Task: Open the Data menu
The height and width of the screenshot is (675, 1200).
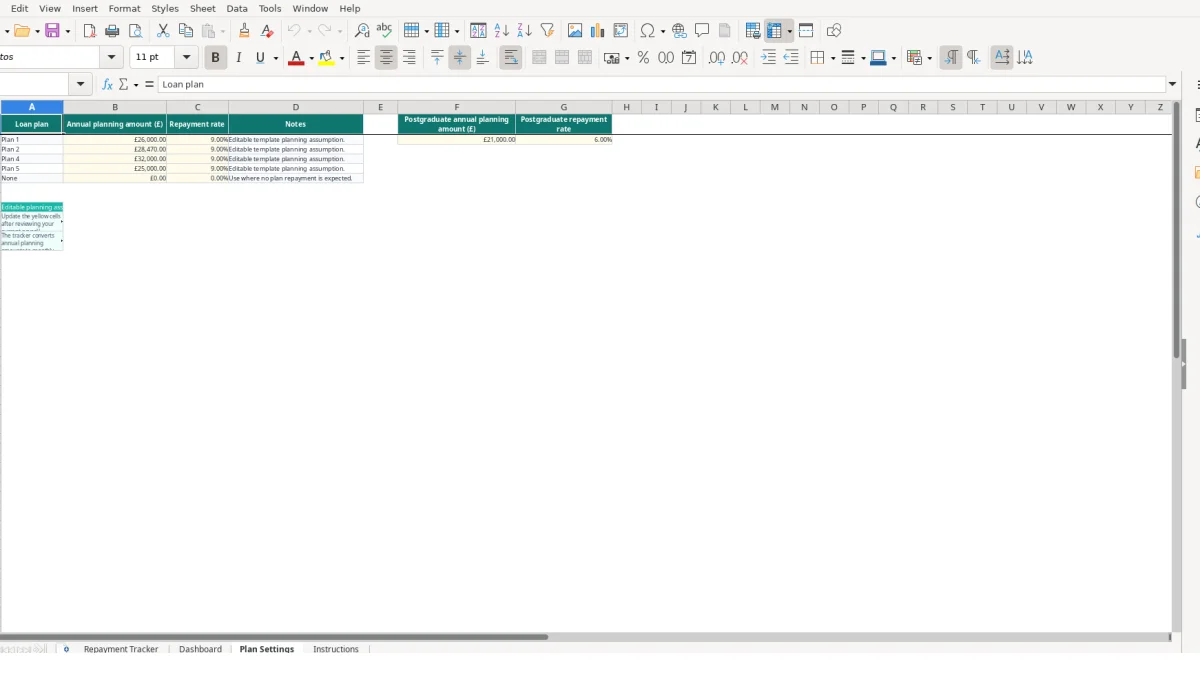Action: [237, 8]
